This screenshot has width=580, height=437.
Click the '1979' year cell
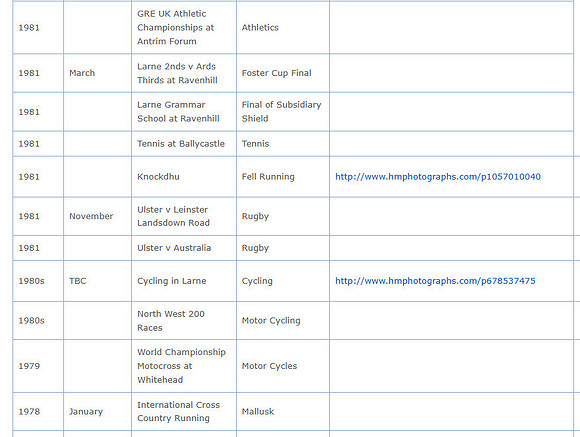point(38,366)
